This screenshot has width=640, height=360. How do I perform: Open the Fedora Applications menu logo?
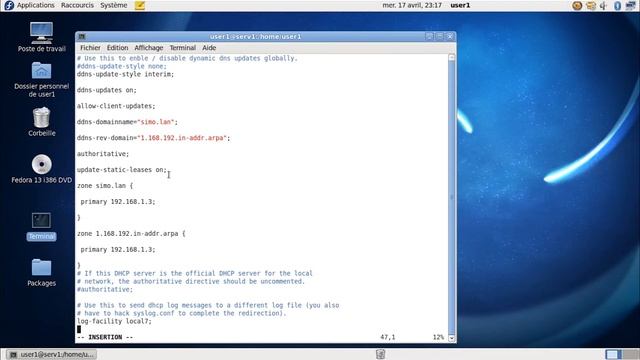pyautogui.click(x=9, y=5)
